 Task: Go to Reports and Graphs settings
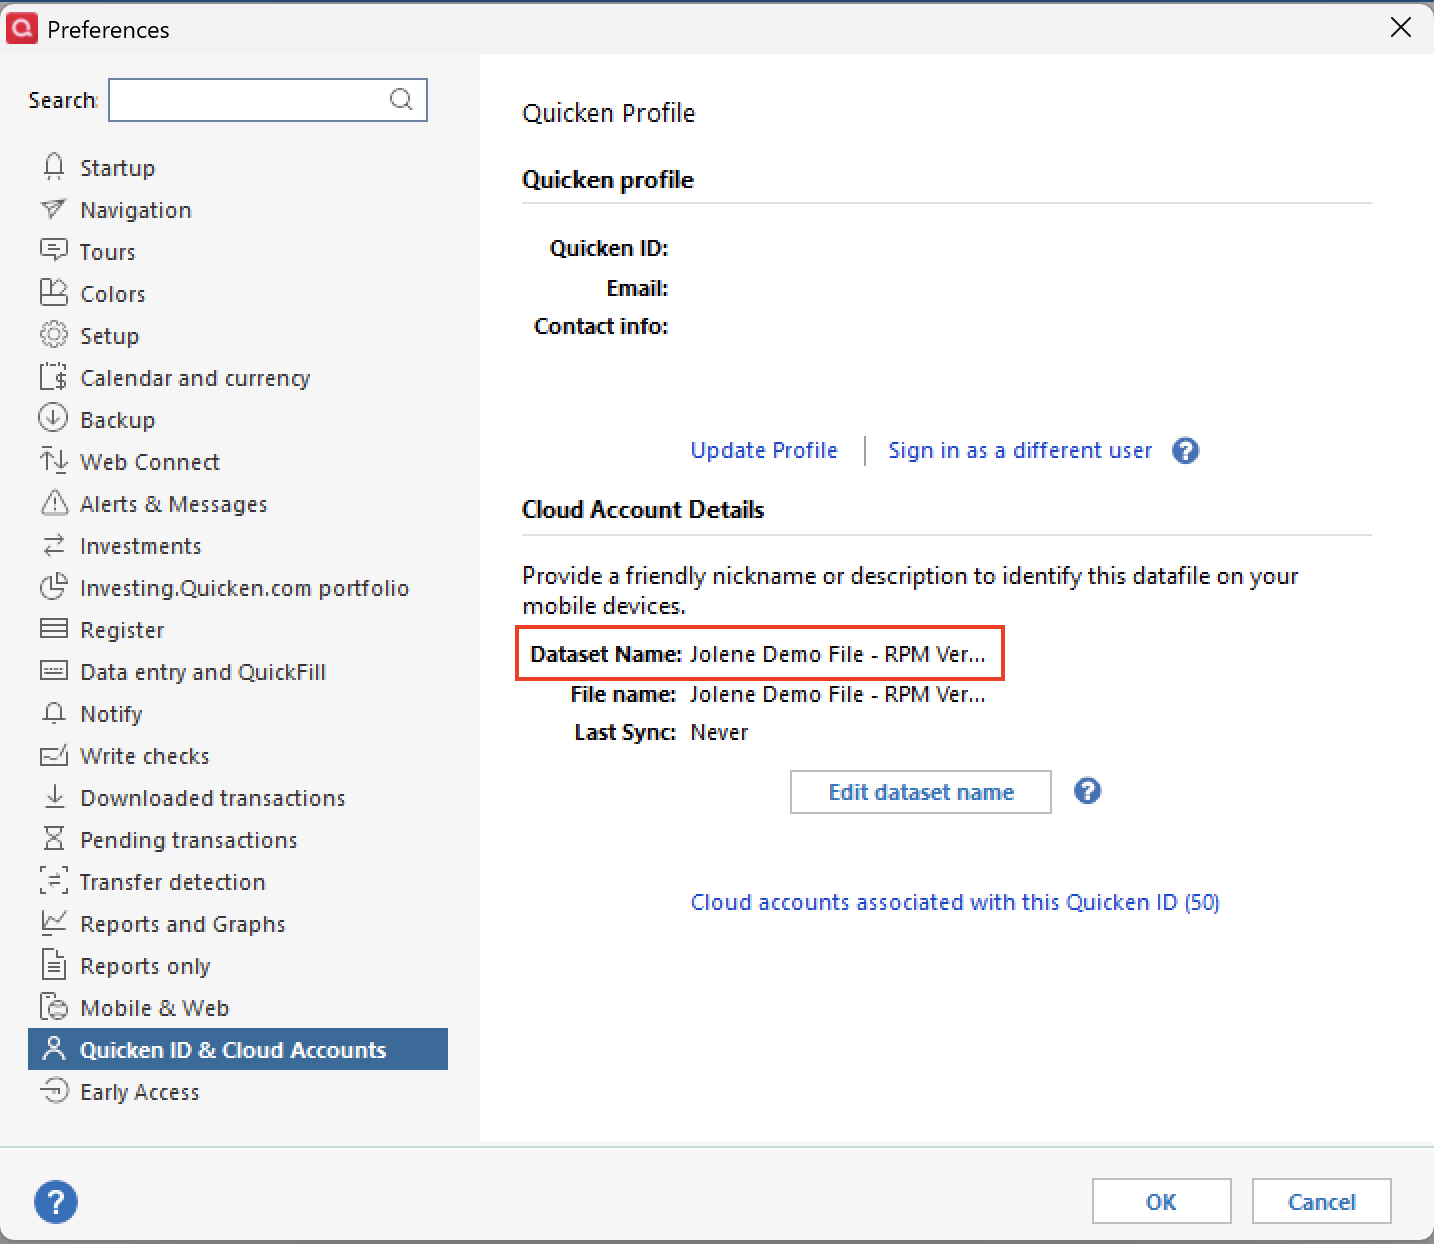click(x=182, y=924)
